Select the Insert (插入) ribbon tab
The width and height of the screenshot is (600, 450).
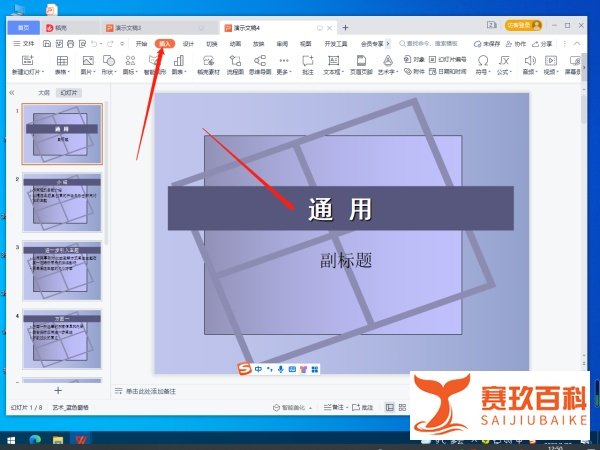point(165,44)
